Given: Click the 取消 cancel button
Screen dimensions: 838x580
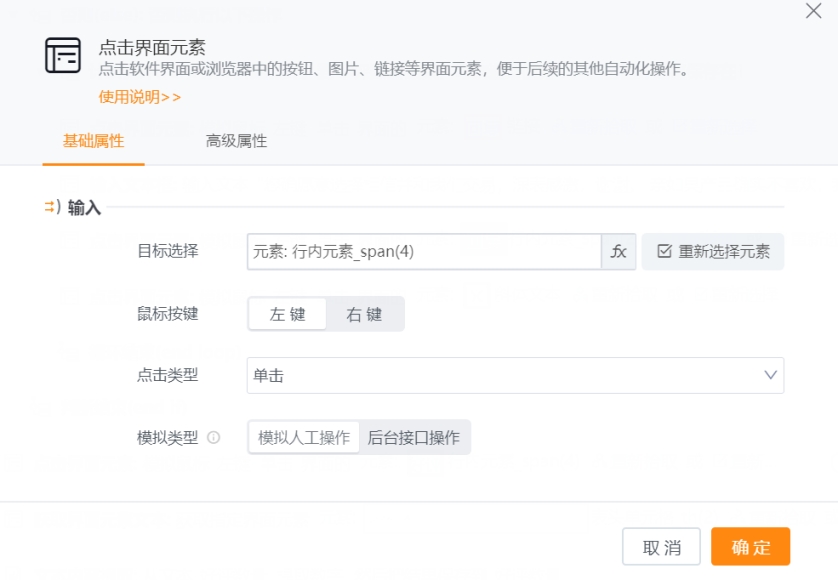Looking at the screenshot, I should 662,546.
